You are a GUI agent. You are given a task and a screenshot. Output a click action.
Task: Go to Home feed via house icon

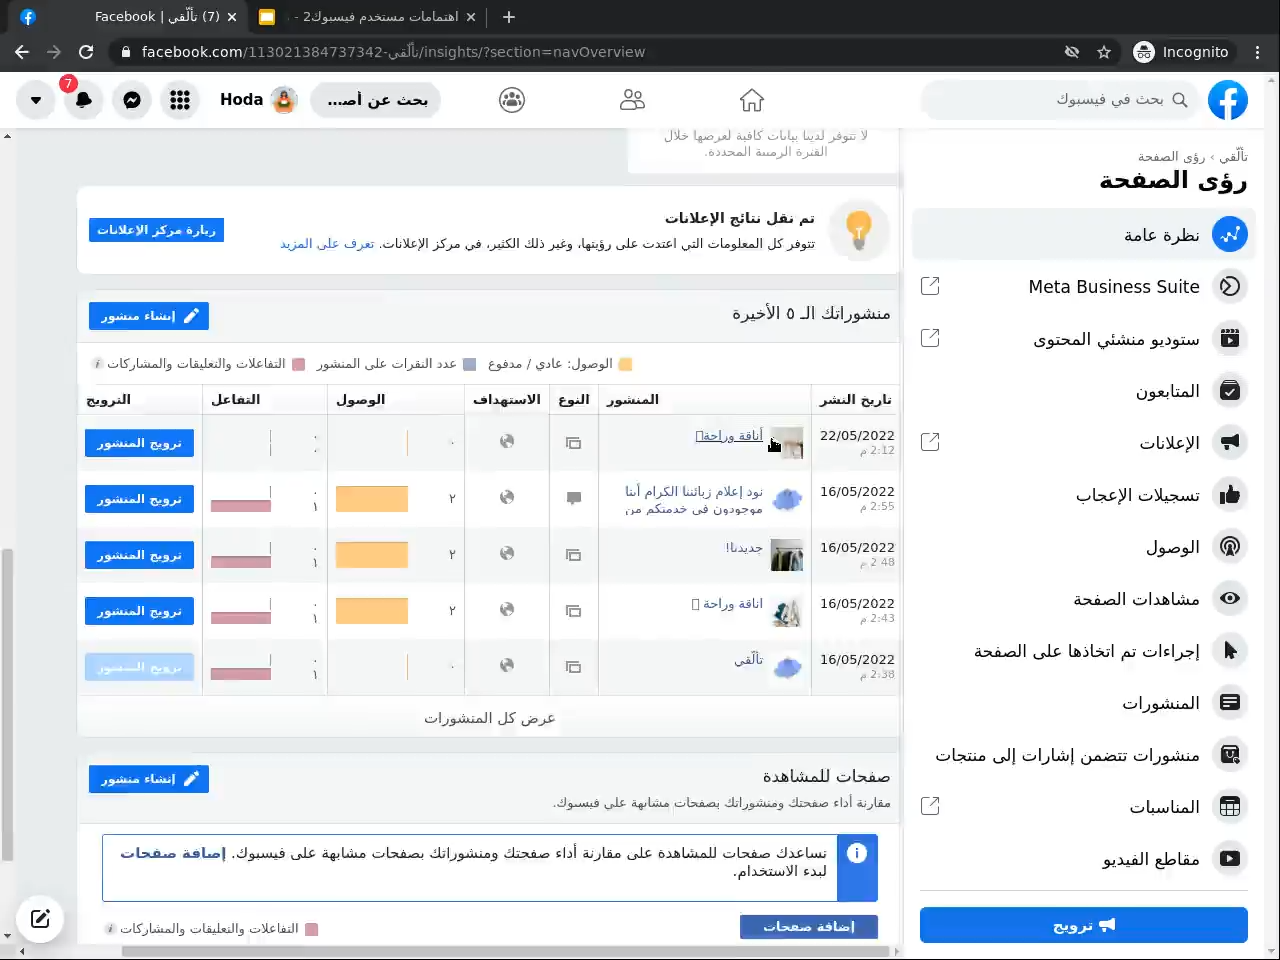[752, 100]
